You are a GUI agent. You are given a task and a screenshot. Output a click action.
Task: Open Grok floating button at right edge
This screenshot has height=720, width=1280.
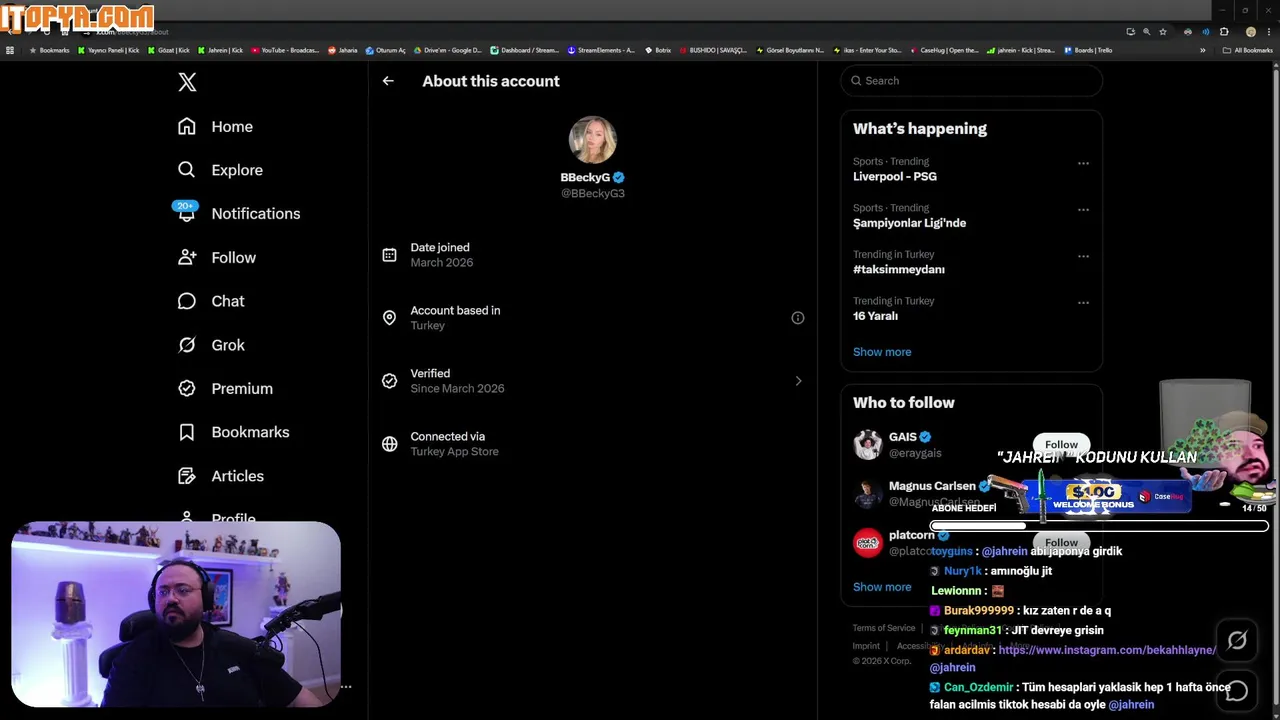coord(1237,641)
